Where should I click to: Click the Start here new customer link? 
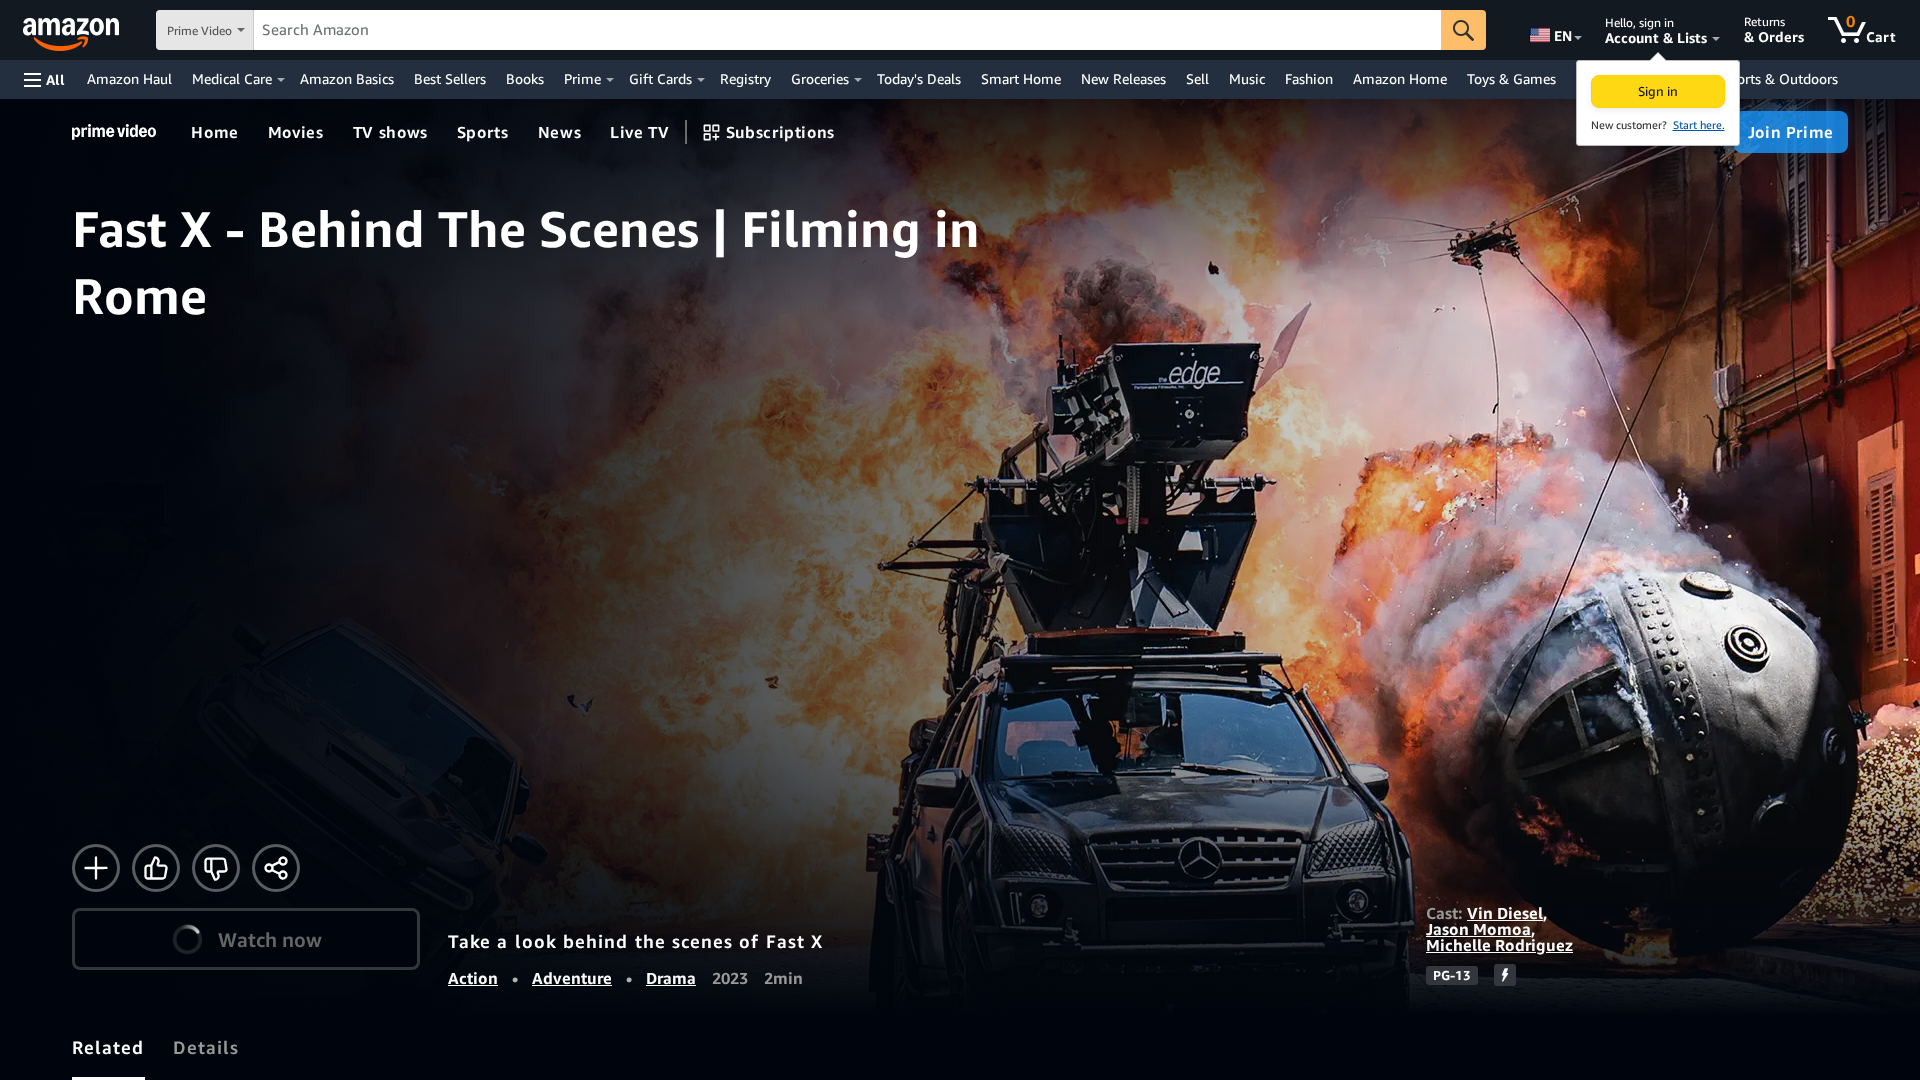coord(1698,125)
